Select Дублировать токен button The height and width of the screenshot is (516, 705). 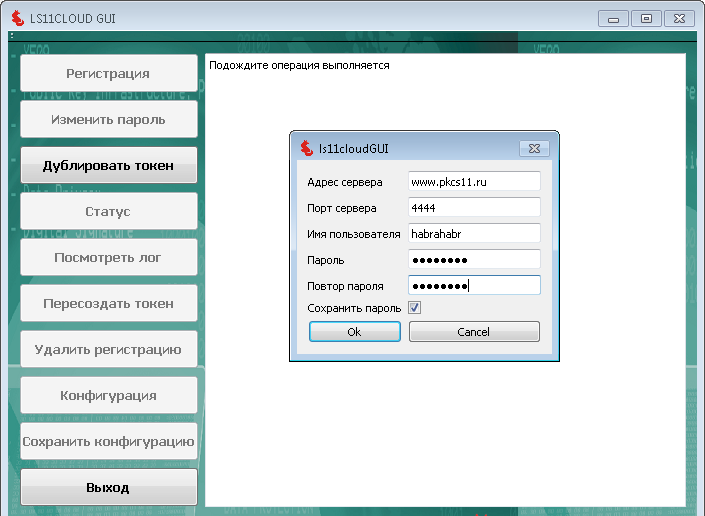(x=108, y=165)
